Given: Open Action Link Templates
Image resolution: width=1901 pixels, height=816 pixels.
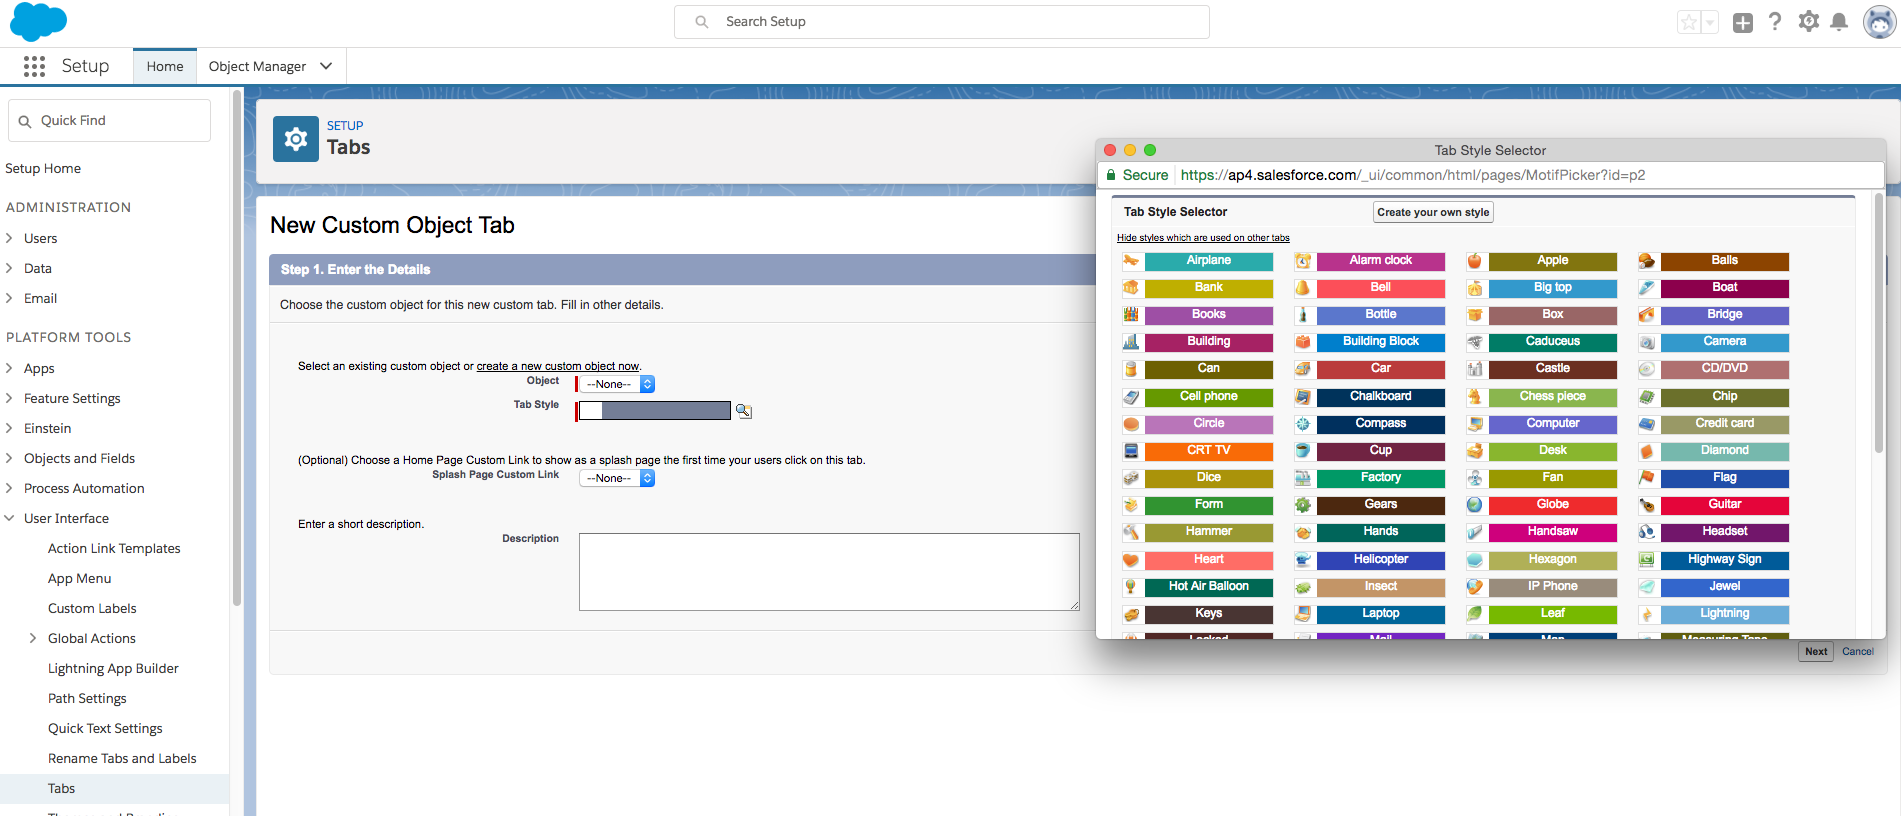Looking at the screenshot, I should pyautogui.click(x=114, y=548).
